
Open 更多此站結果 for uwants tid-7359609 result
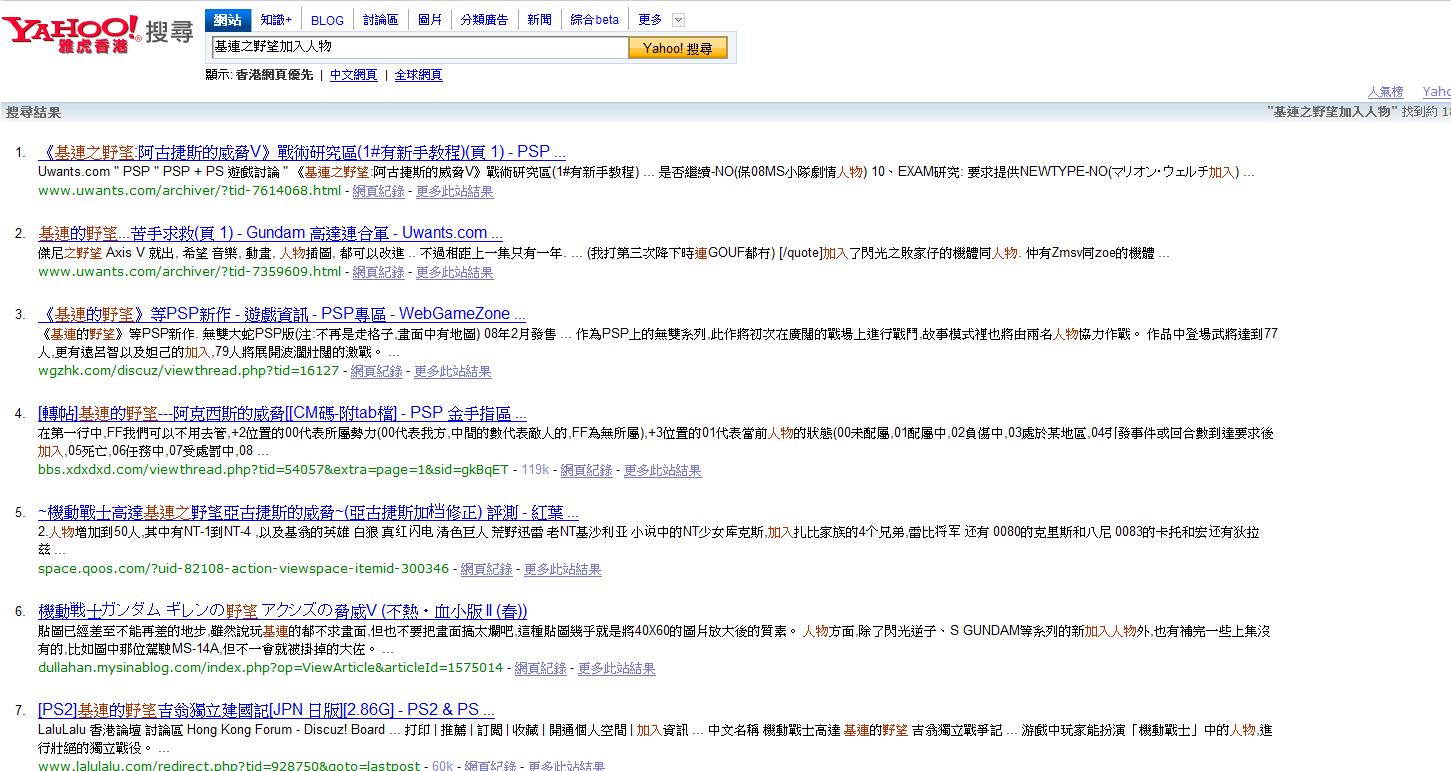[x=455, y=272]
